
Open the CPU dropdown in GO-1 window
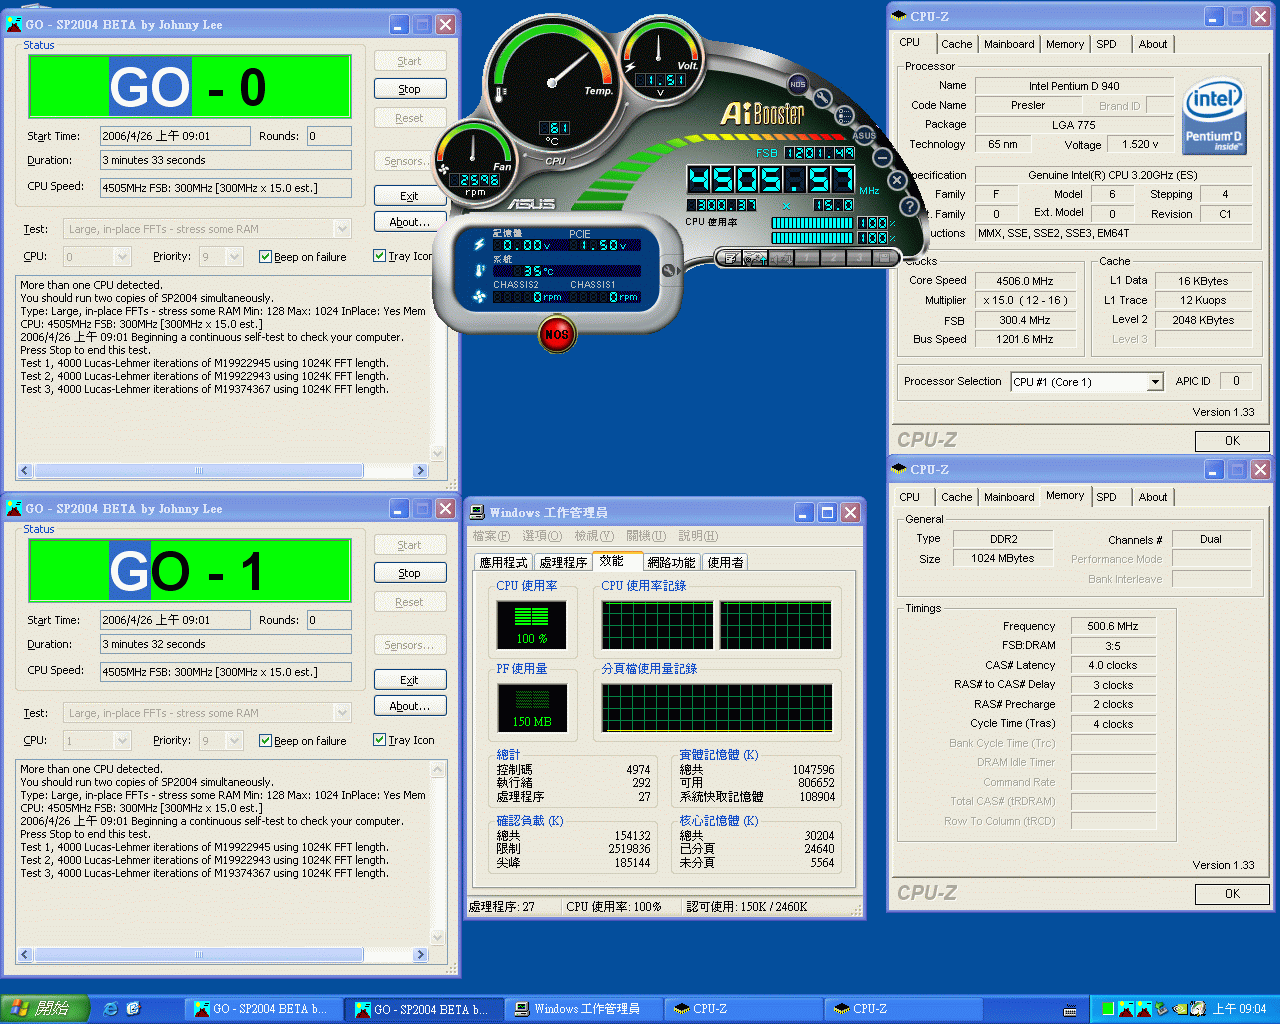point(122,741)
